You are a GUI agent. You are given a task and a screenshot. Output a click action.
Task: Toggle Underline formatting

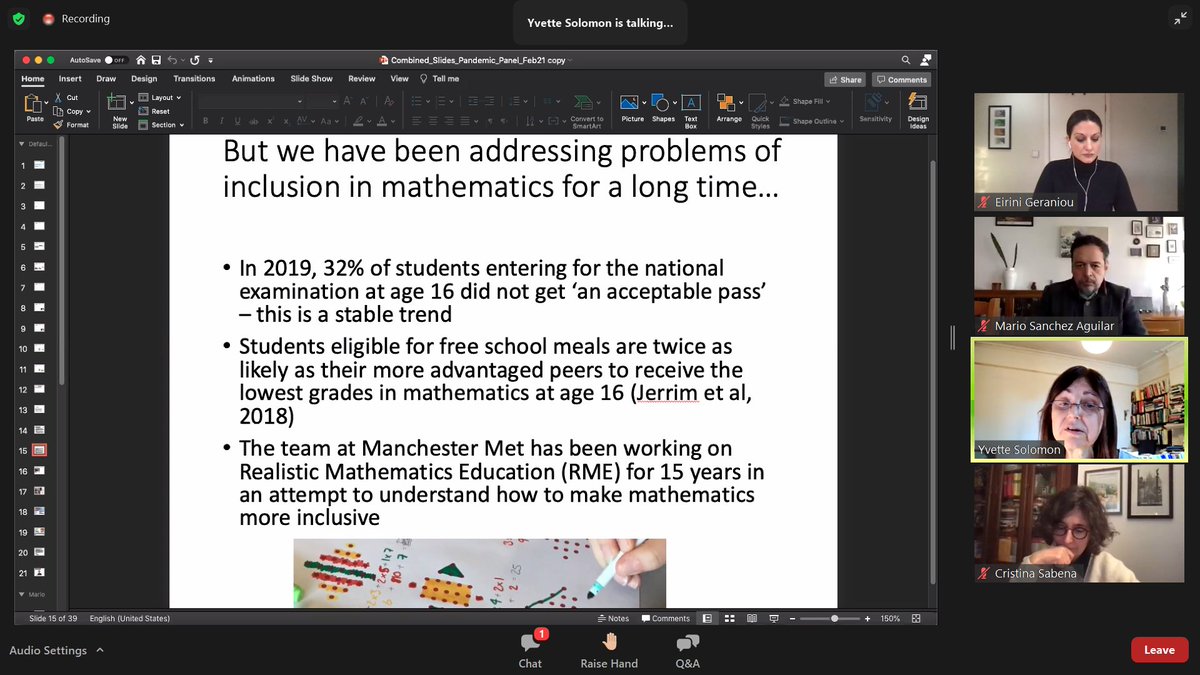click(238, 121)
